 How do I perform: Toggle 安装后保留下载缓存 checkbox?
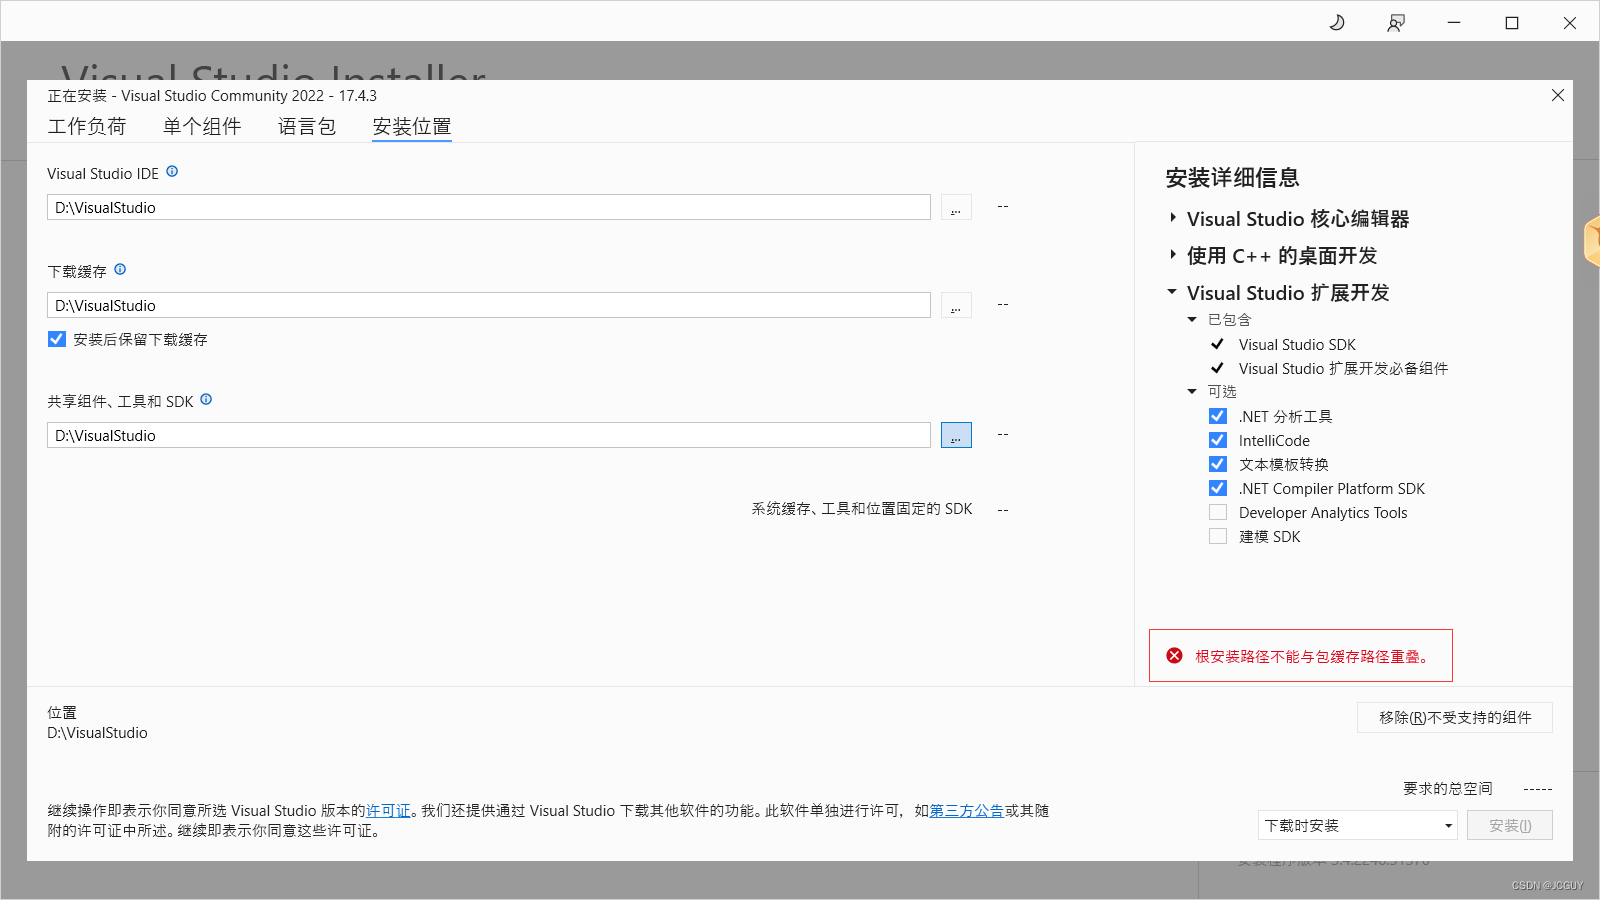(57, 339)
